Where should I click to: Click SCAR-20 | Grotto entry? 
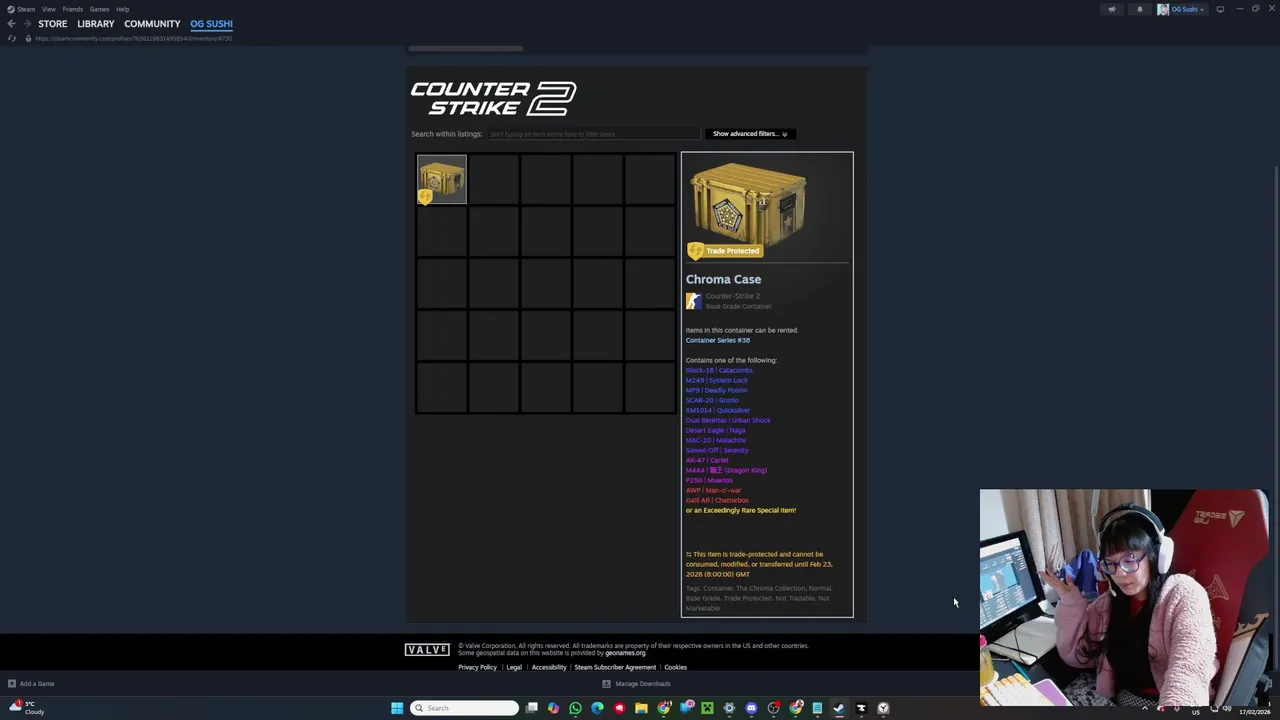(712, 400)
